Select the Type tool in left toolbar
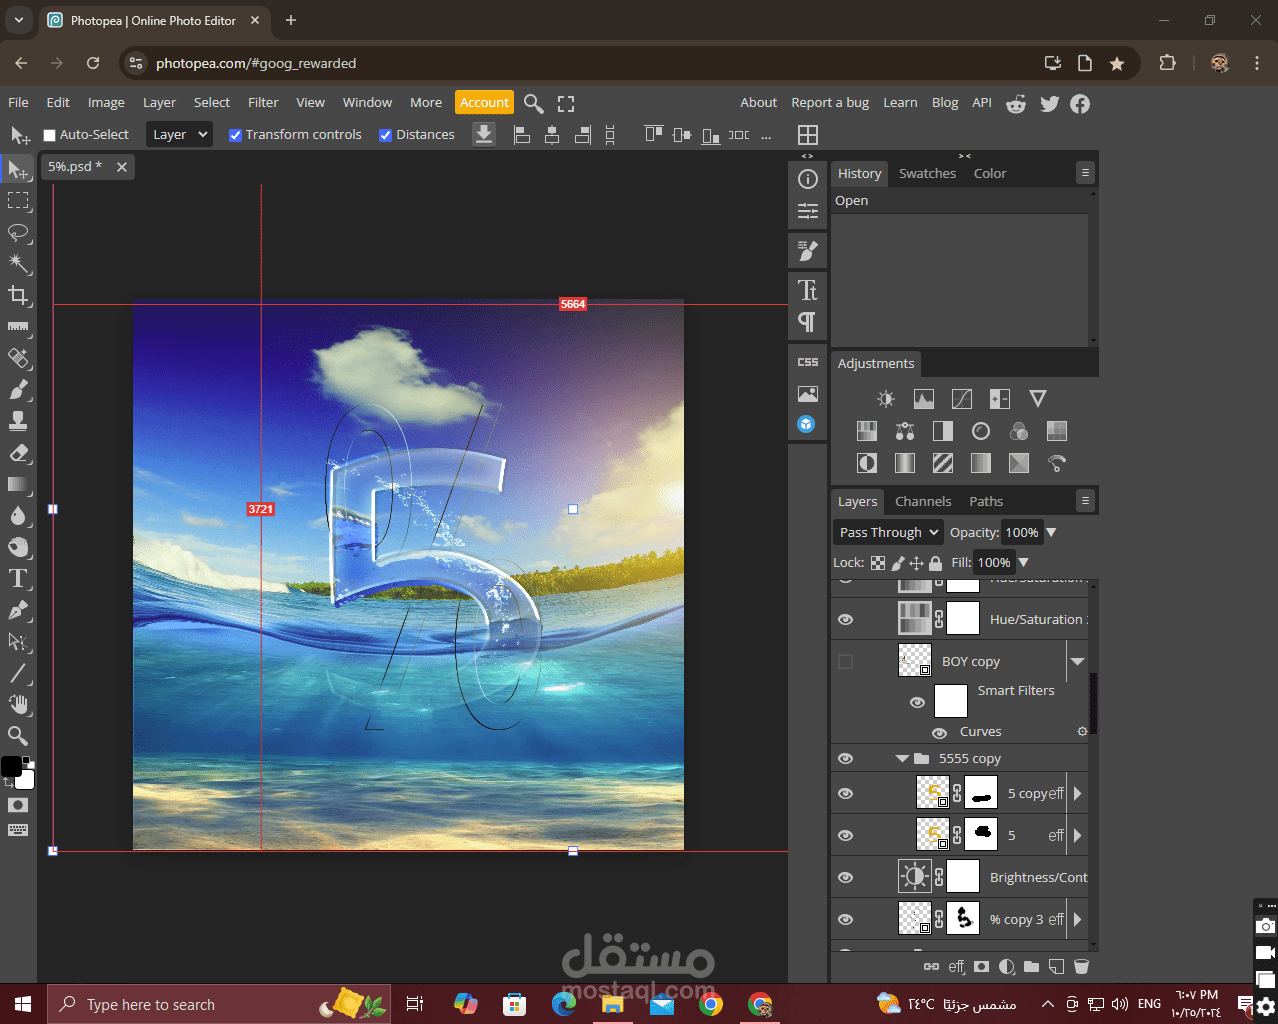The image size is (1278, 1024). point(18,579)
